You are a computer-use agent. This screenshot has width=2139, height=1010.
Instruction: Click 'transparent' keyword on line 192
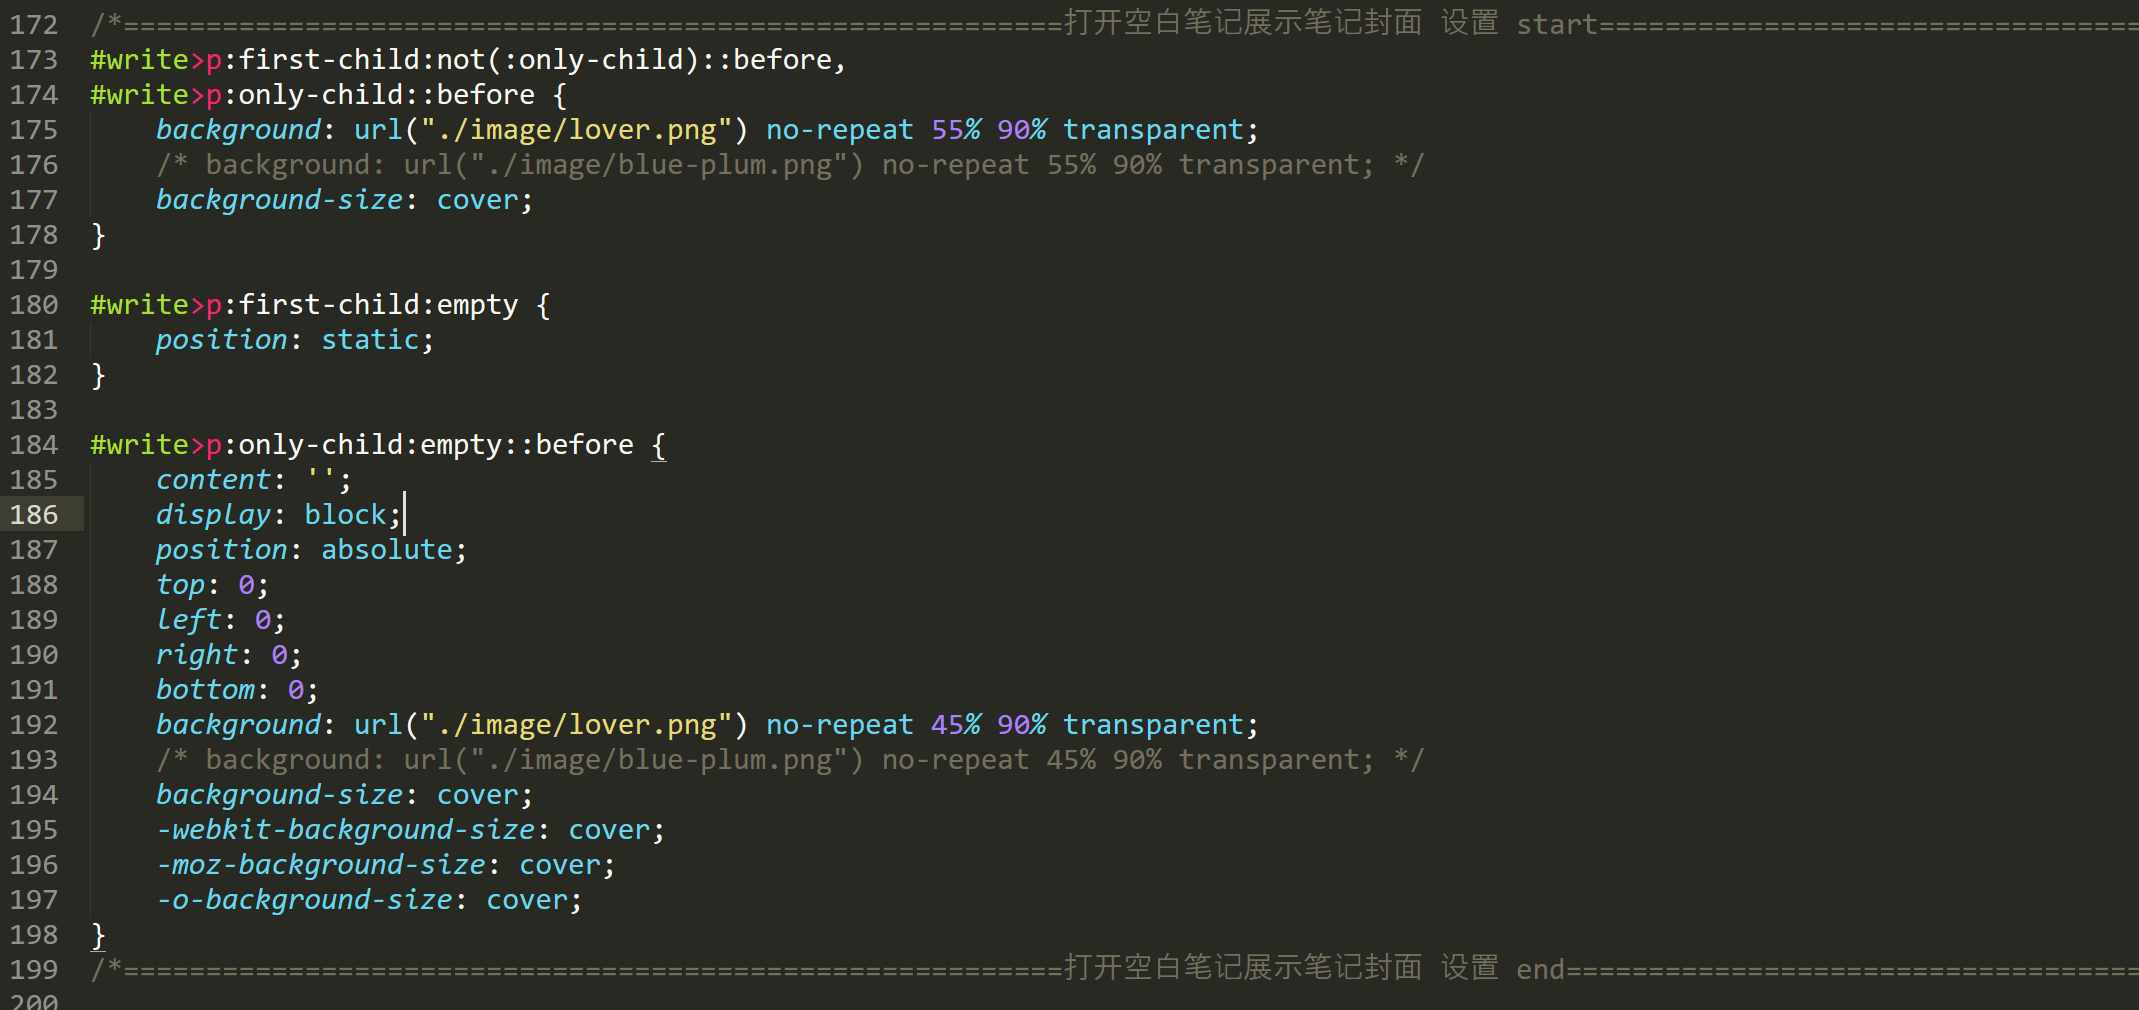point(1153,724)
